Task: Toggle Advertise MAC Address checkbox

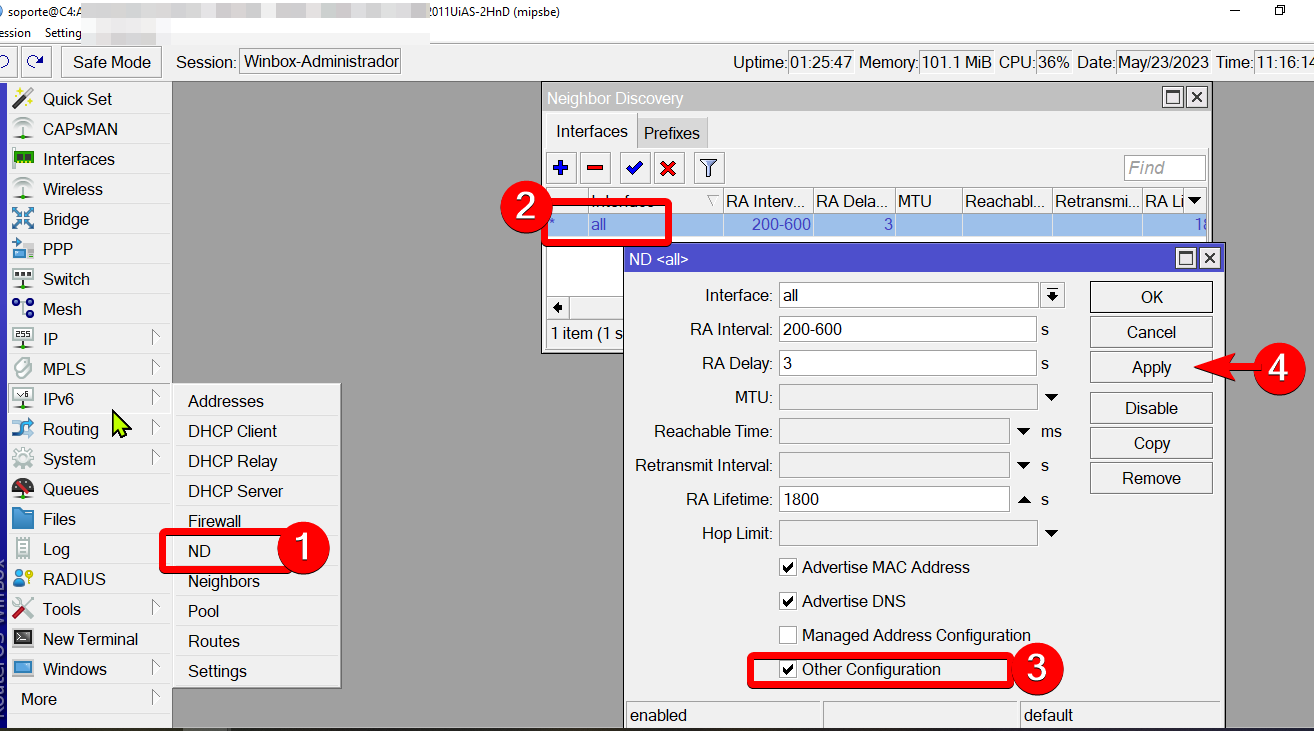Action: [788, 567]
